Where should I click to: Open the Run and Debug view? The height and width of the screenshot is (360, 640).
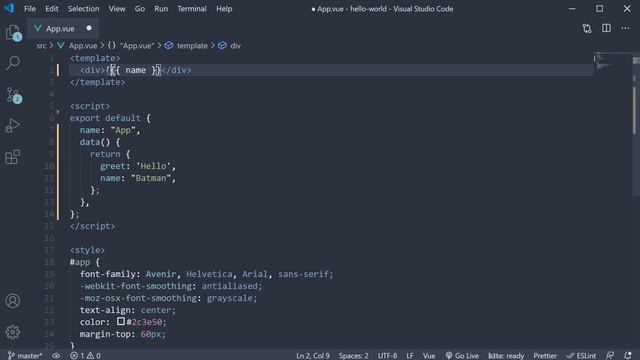pyautogui.click(x=13, y=126)
